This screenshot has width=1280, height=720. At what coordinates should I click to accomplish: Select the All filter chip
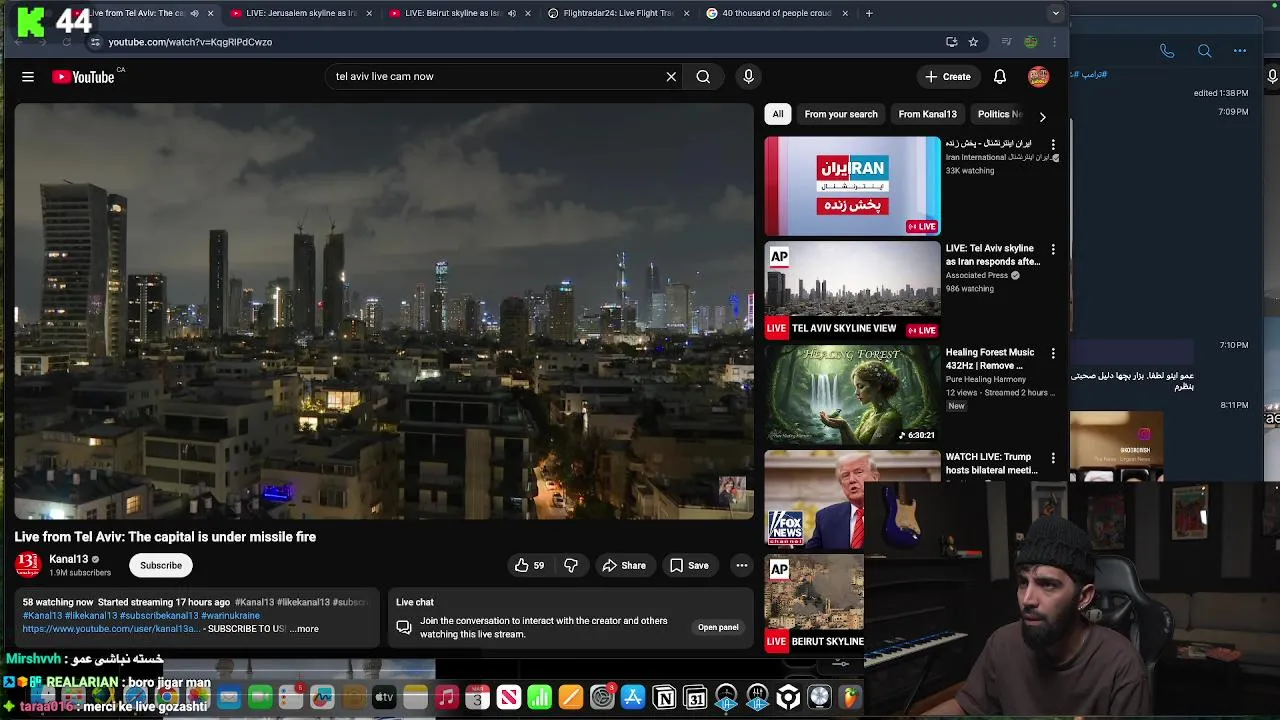[x=778, y=114]
